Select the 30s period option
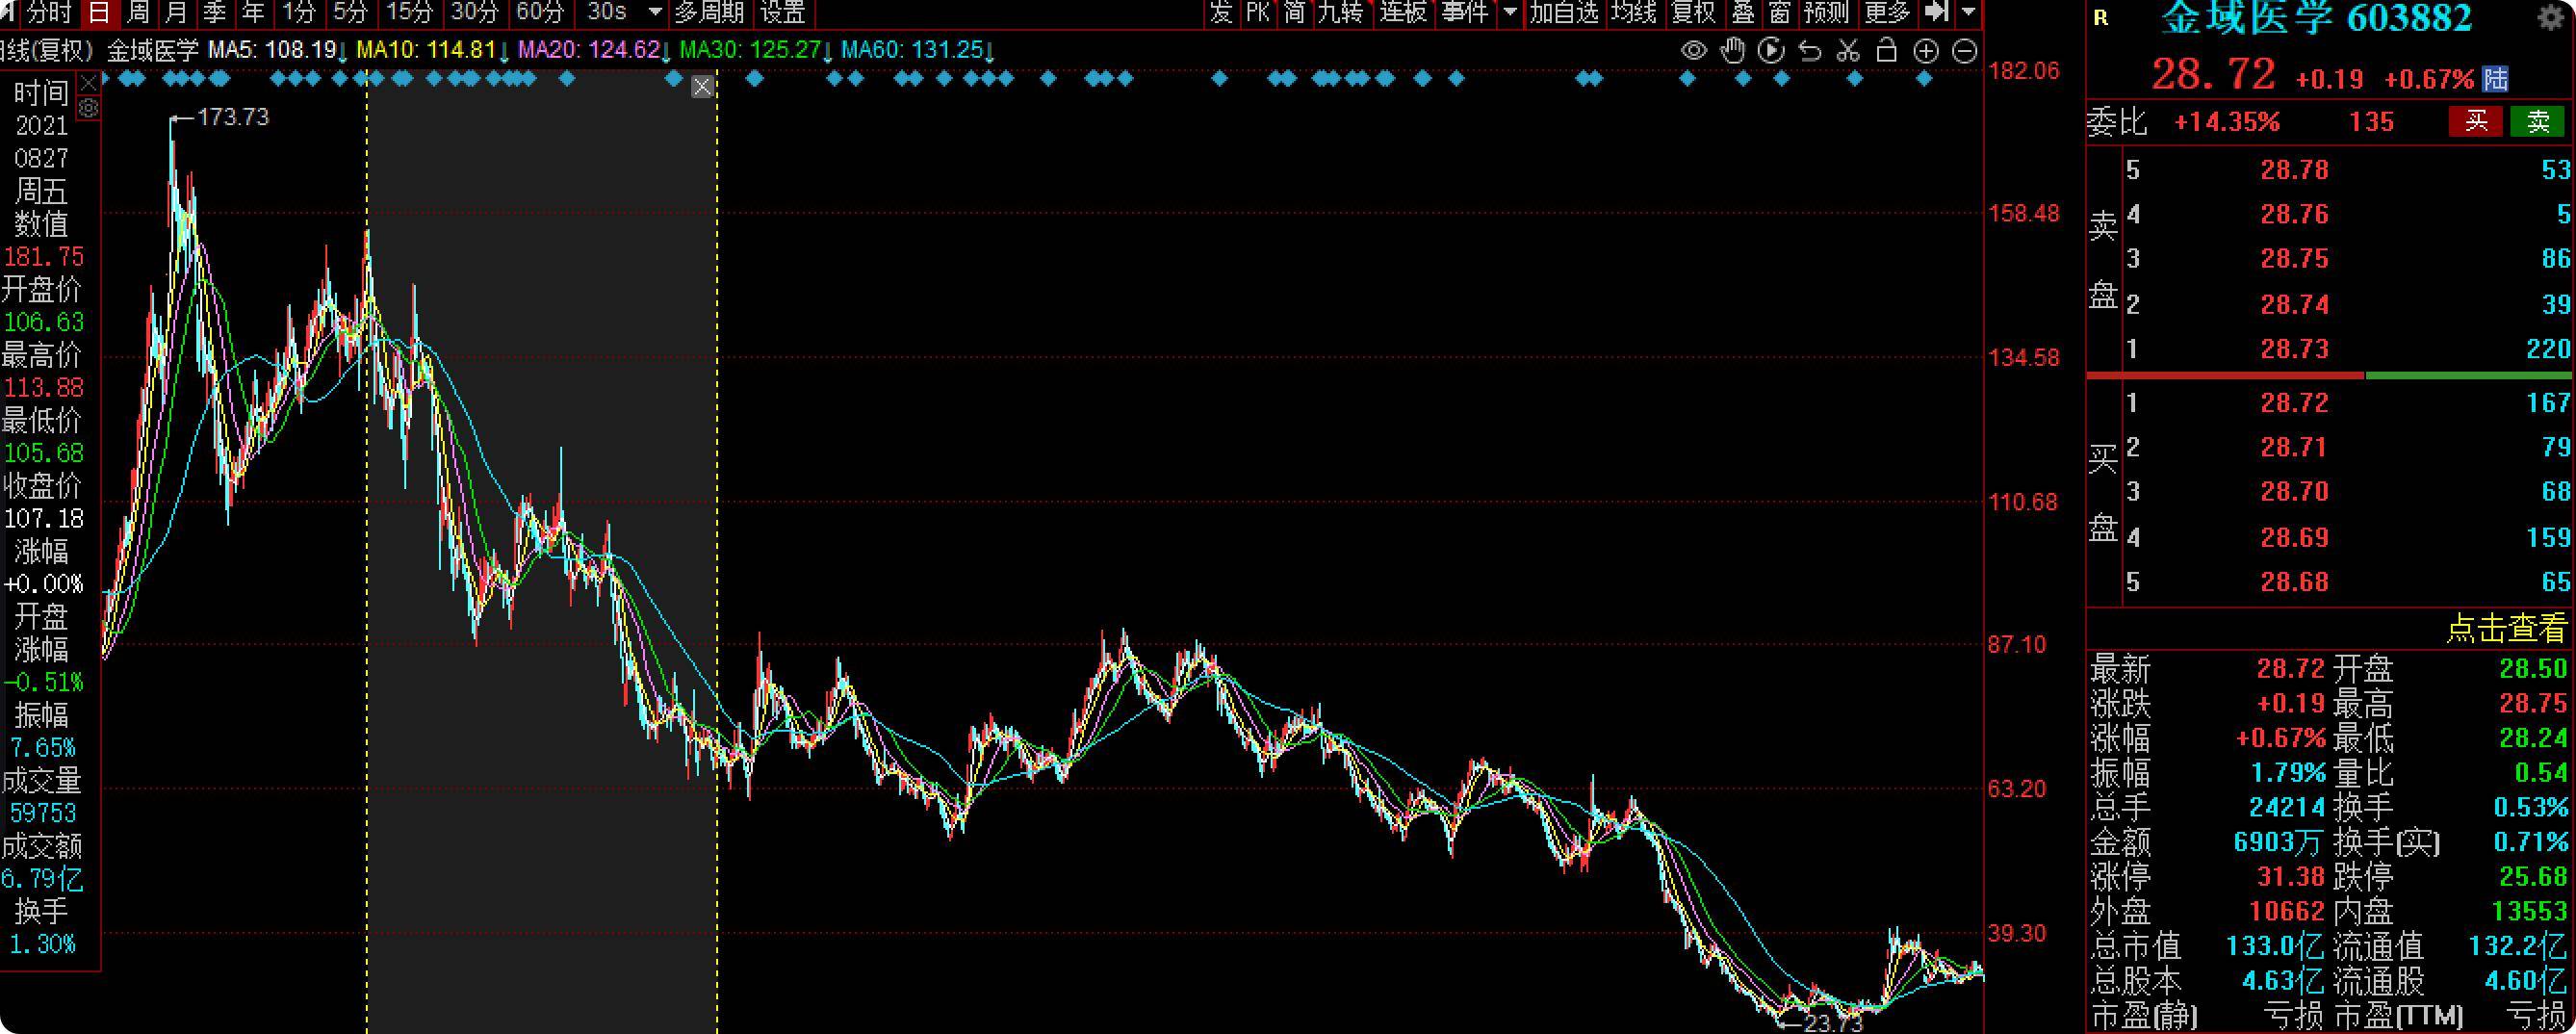The width and height of the screenshot is (2576, 1034). (607, 13)
